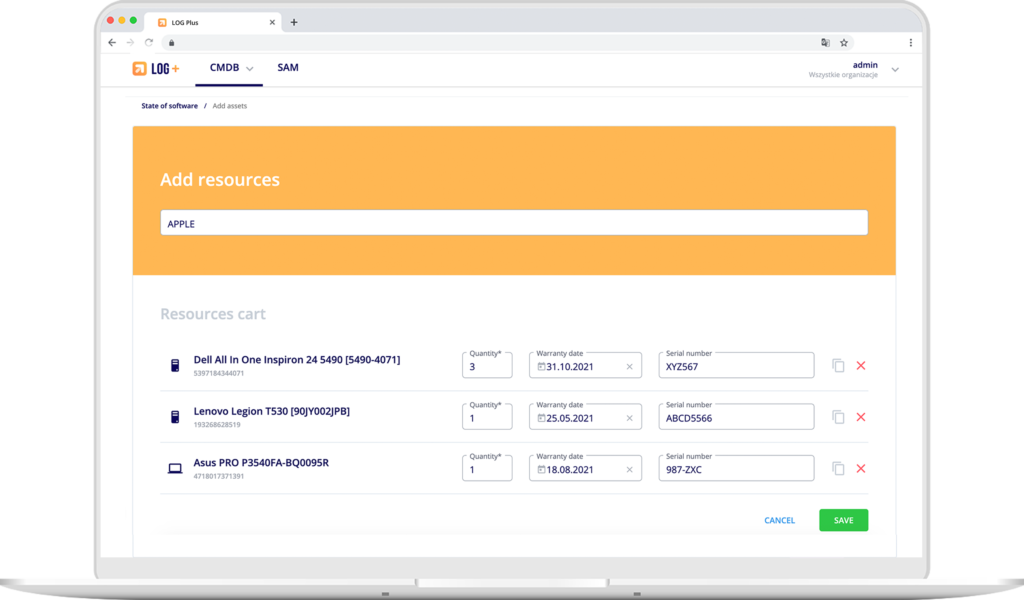The image size is (1024, 600).
Task: Open calendar for warranty 25.05.2021
Action: tap(541, 418)
